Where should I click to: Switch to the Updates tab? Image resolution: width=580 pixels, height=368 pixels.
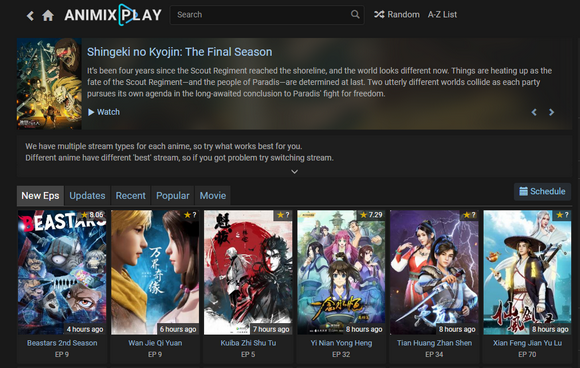87,196
